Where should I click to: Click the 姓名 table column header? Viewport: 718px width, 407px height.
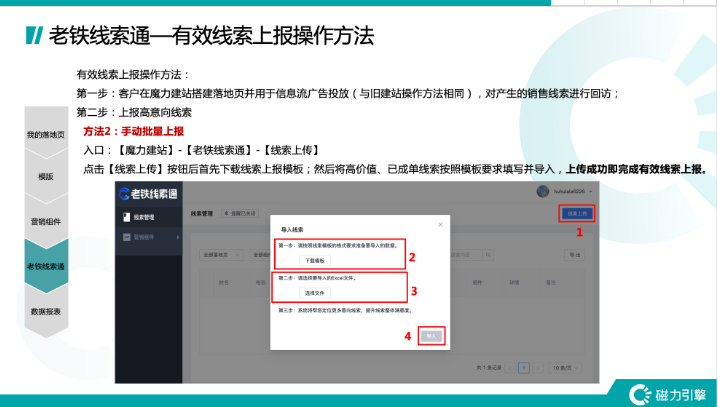[x=223, y=282]
